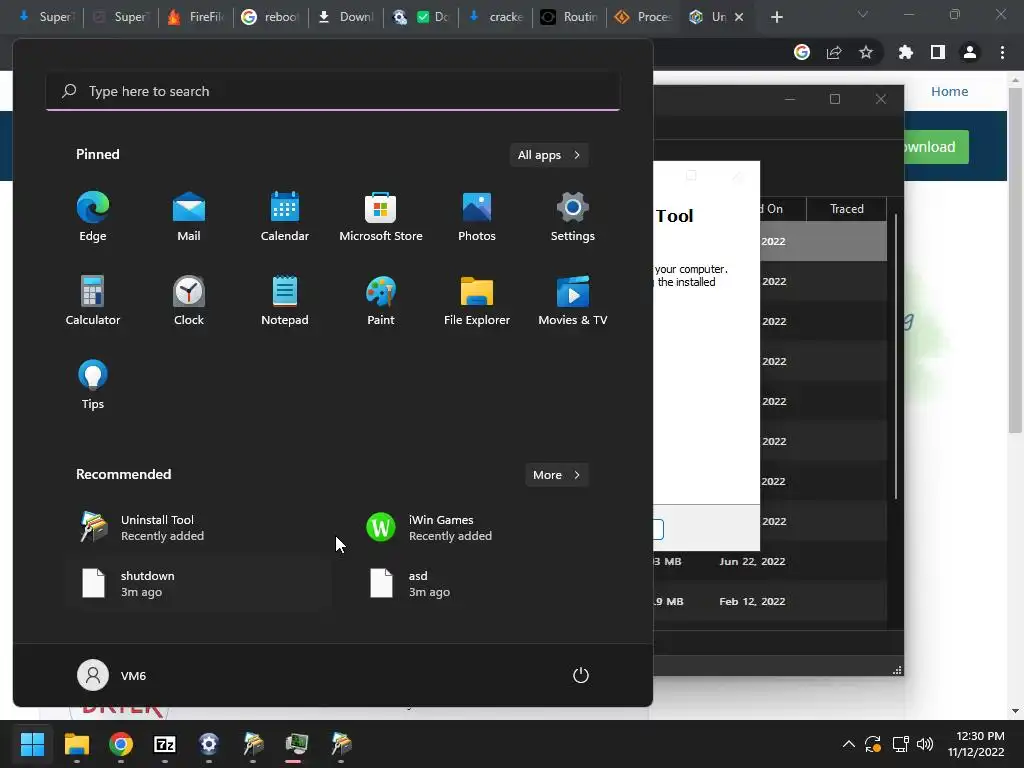Image resolution: width=1024 pixels, height=768 pixels.
Task: Launch Movies & TV
Action: point(573,301)
